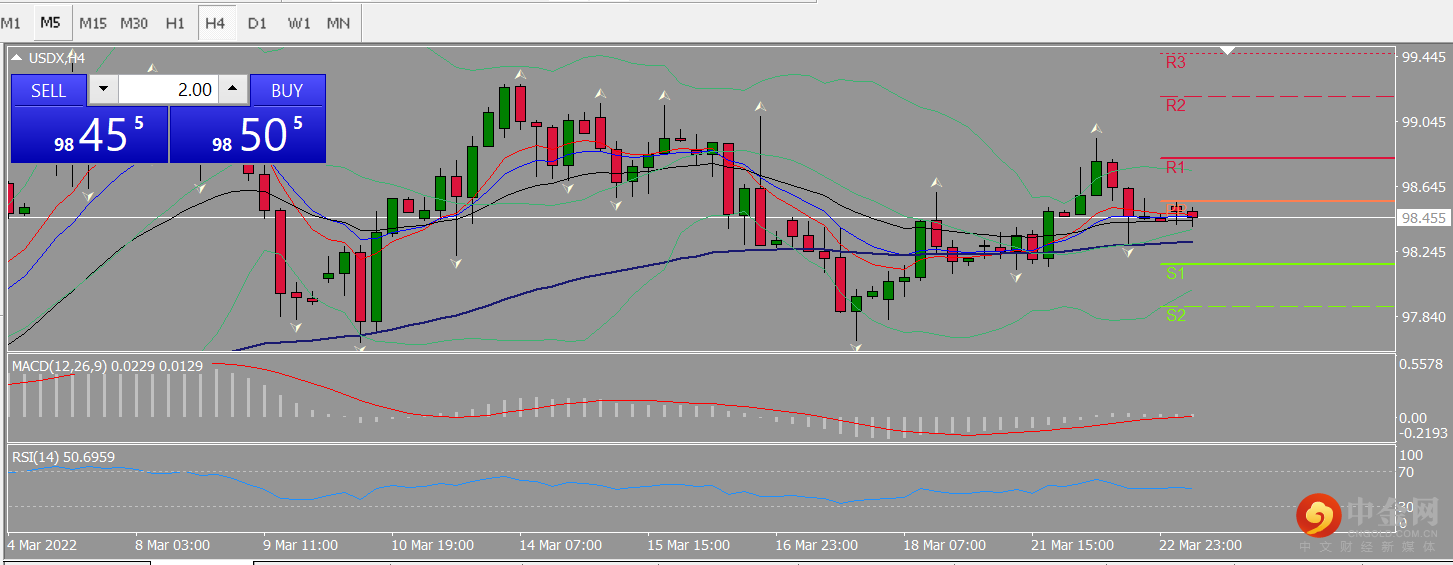Click the 98.645 price scale value
The image size is (1453, 565).
point(1424,187)
